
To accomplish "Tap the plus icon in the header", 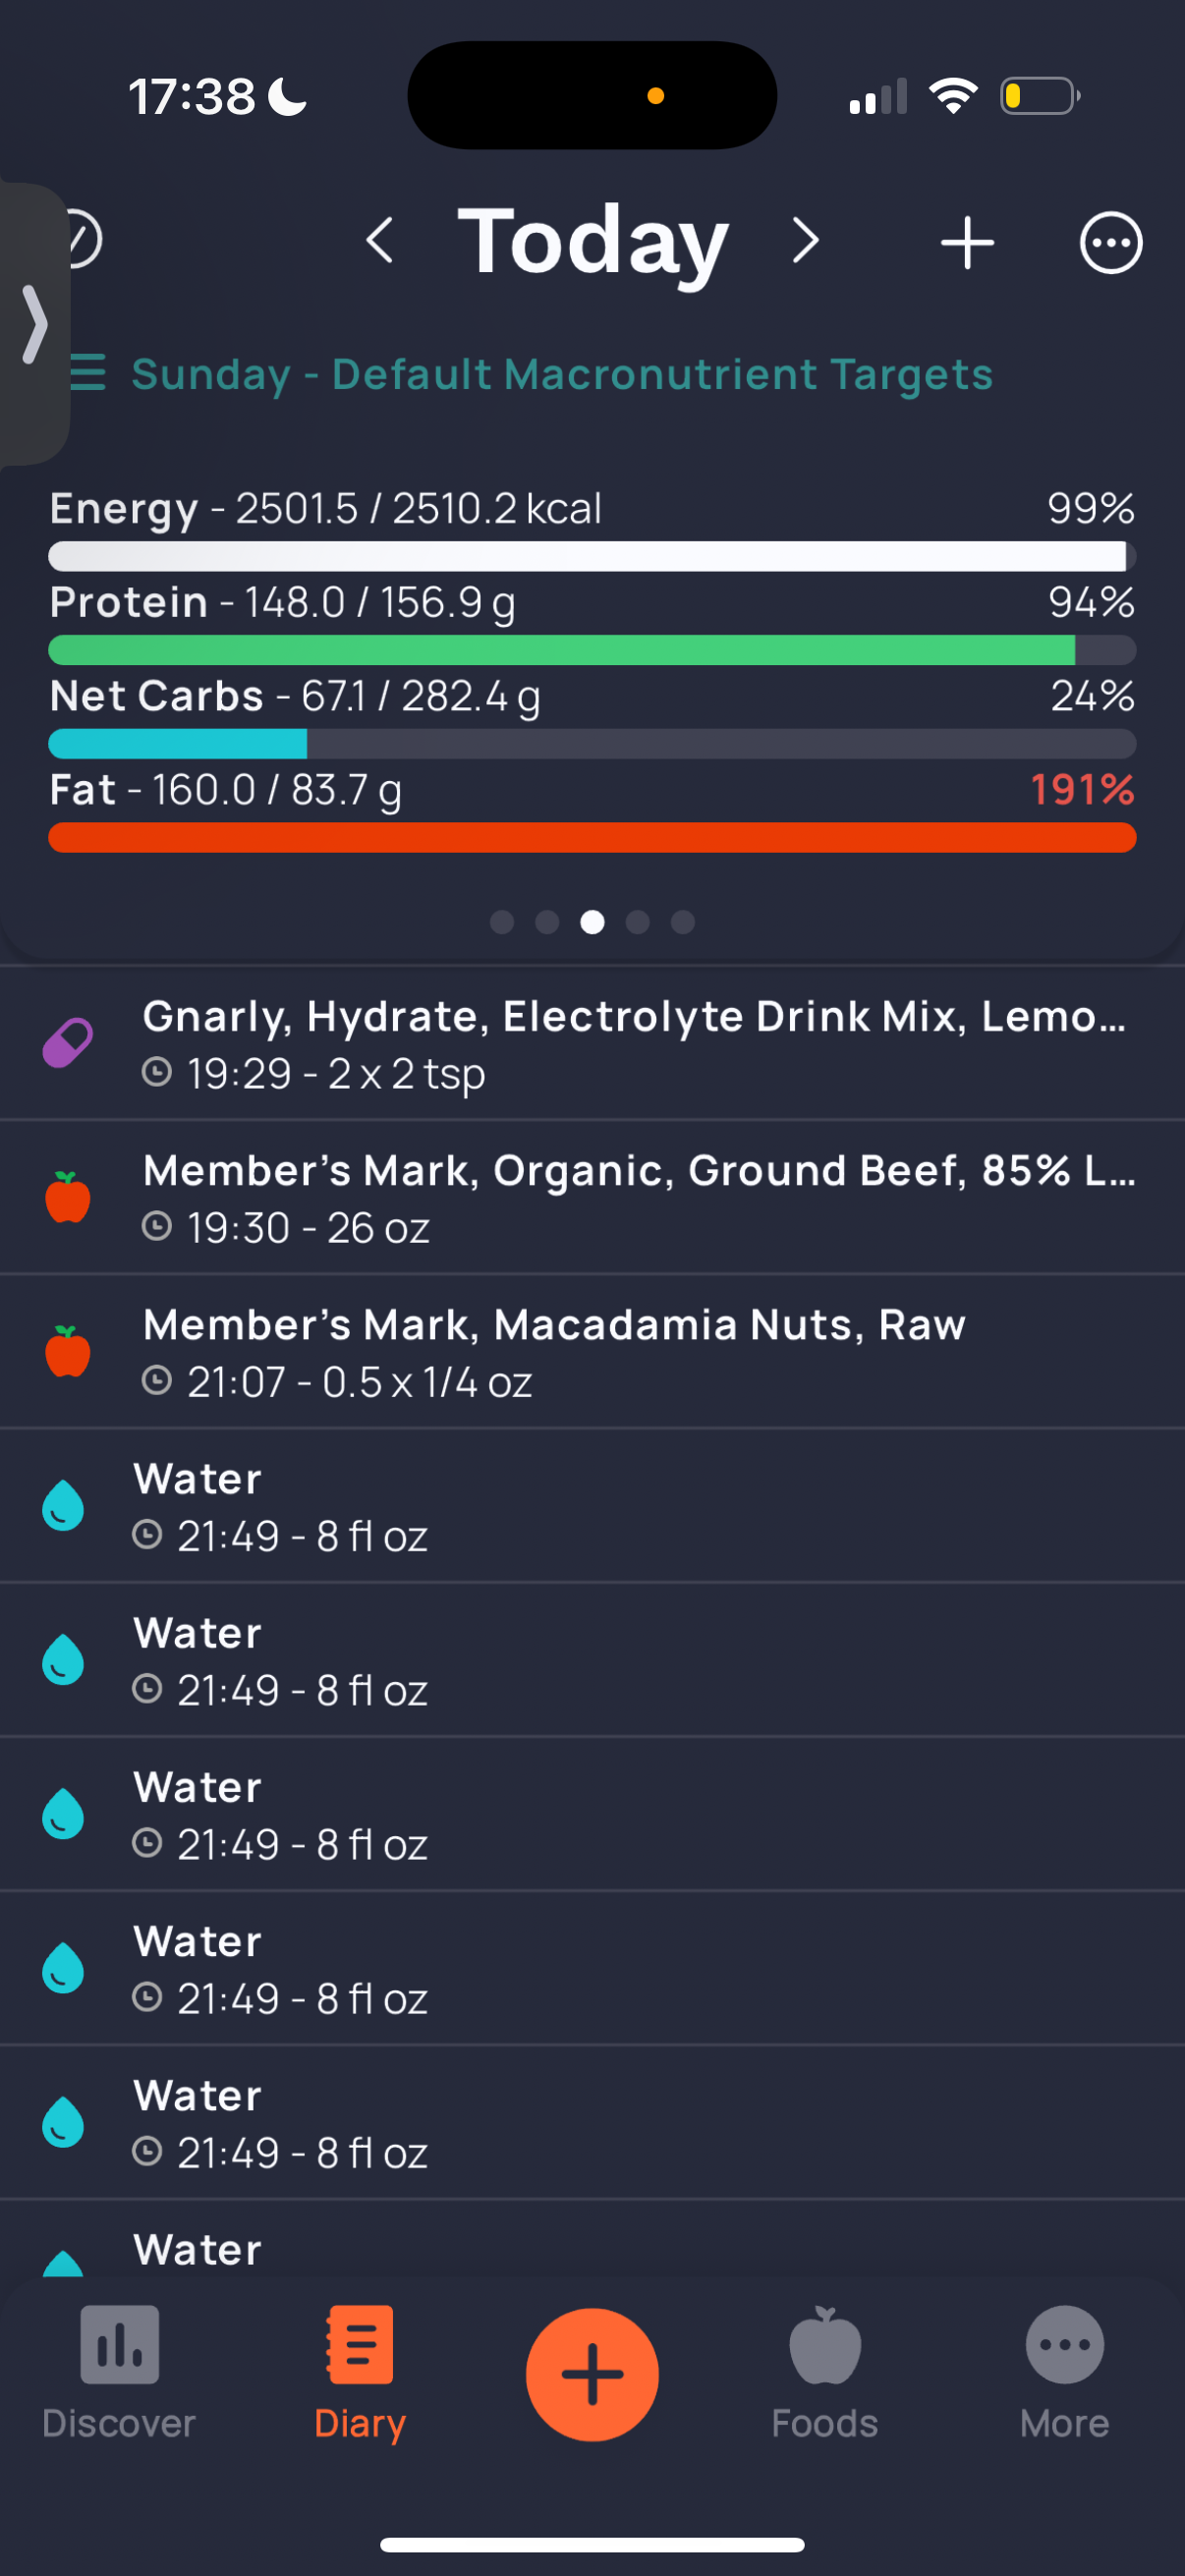I will pos(967,242).
